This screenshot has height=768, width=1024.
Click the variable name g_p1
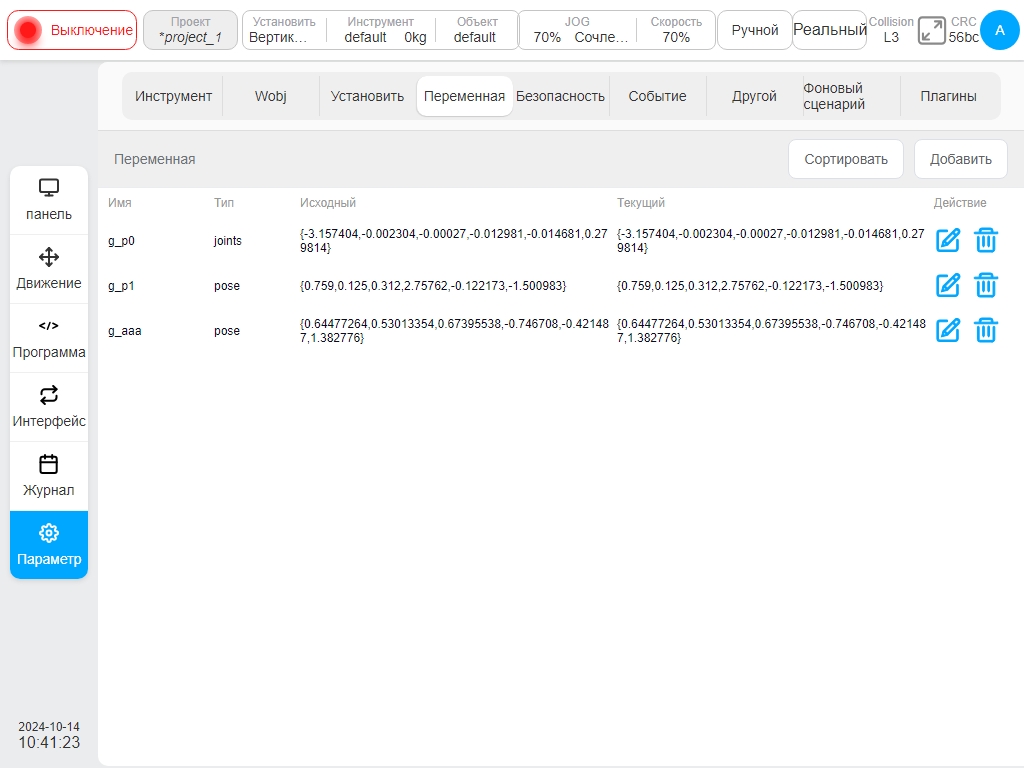(121, 285)
